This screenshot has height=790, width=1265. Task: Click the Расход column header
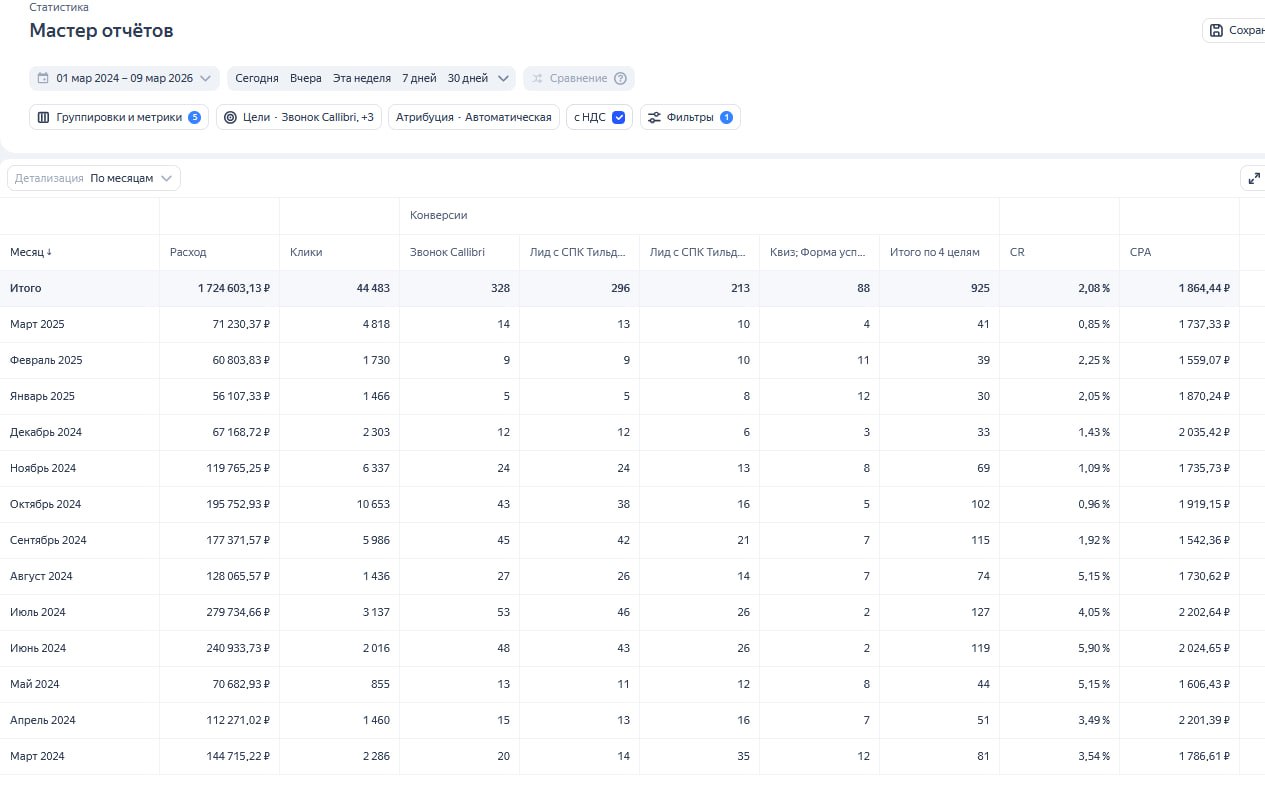188,252
